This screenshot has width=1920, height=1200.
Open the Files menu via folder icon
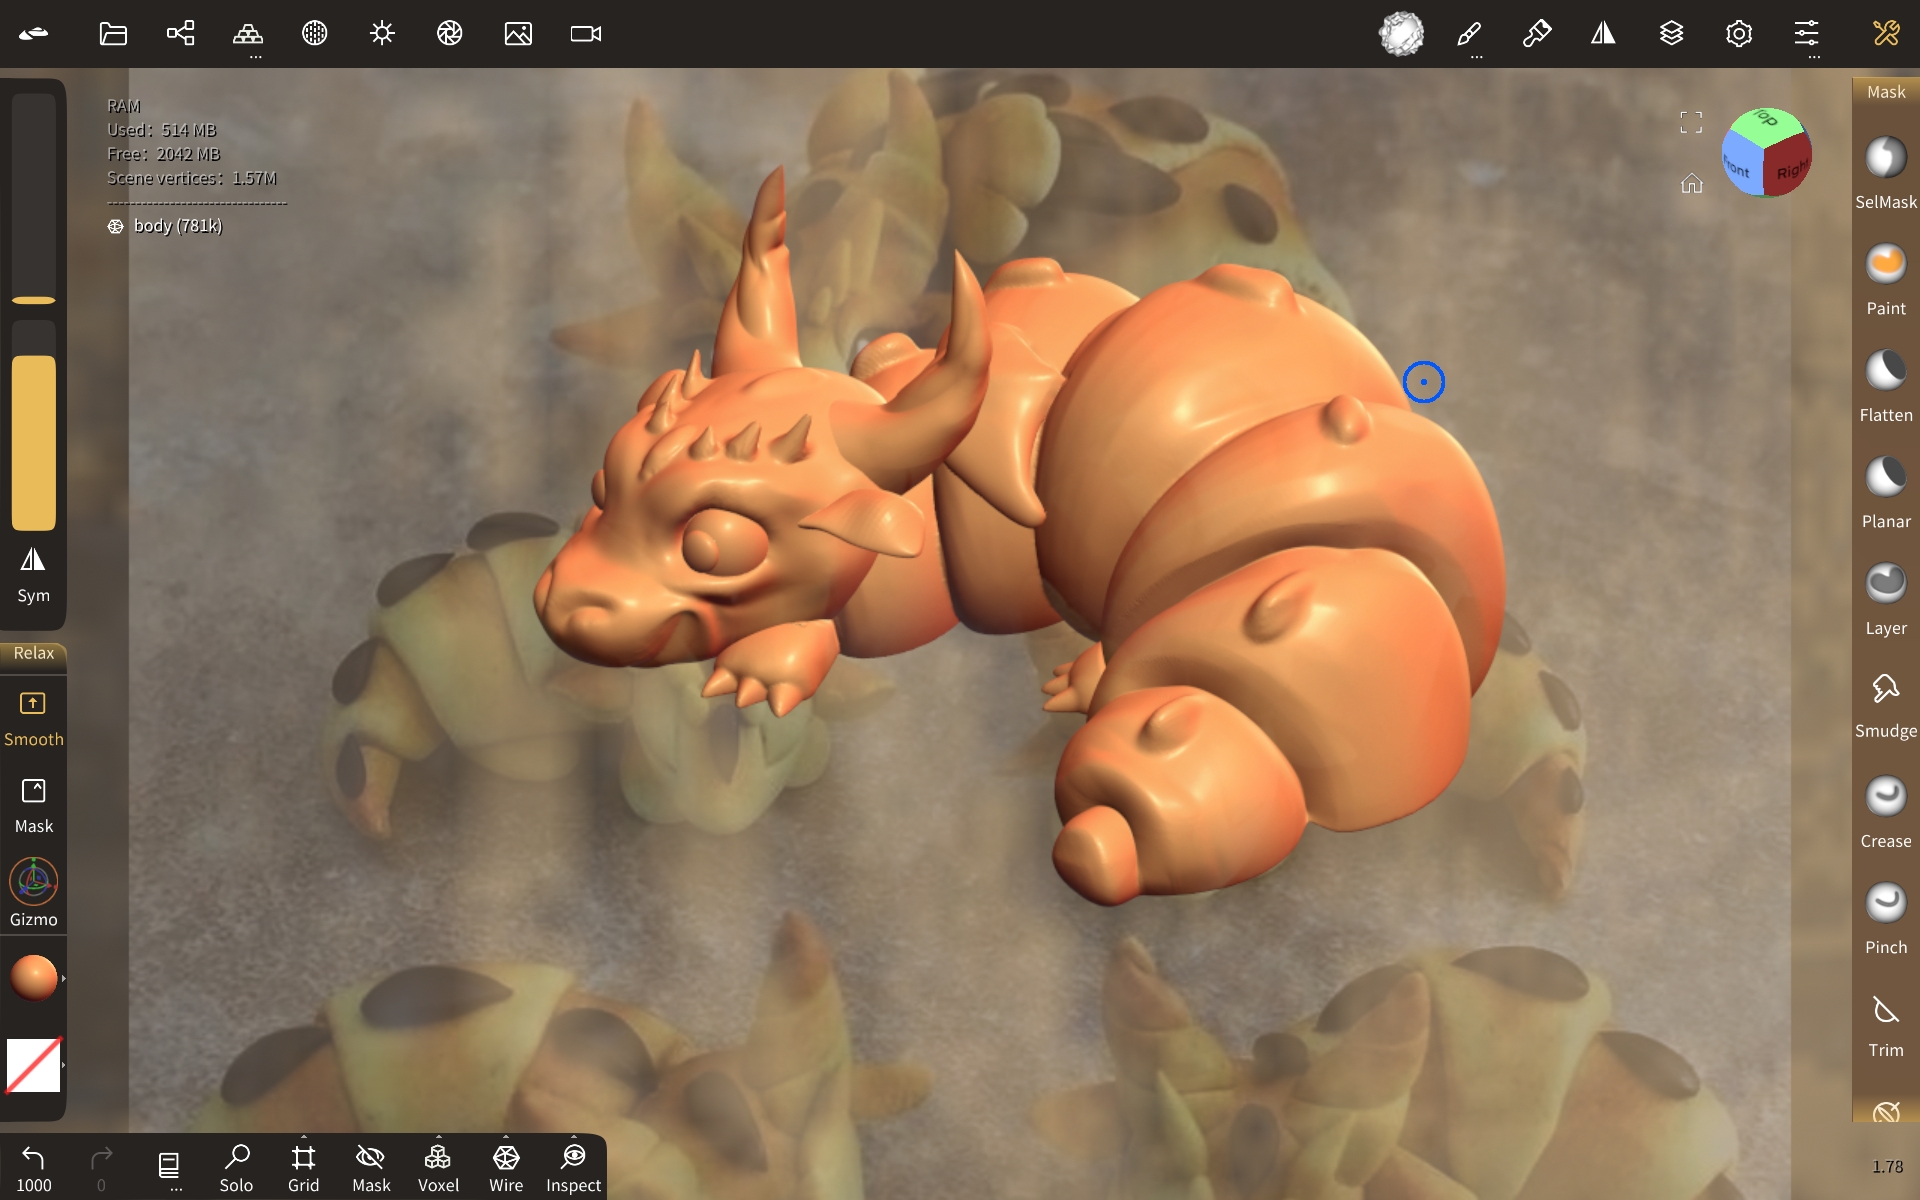pos(112,33)
